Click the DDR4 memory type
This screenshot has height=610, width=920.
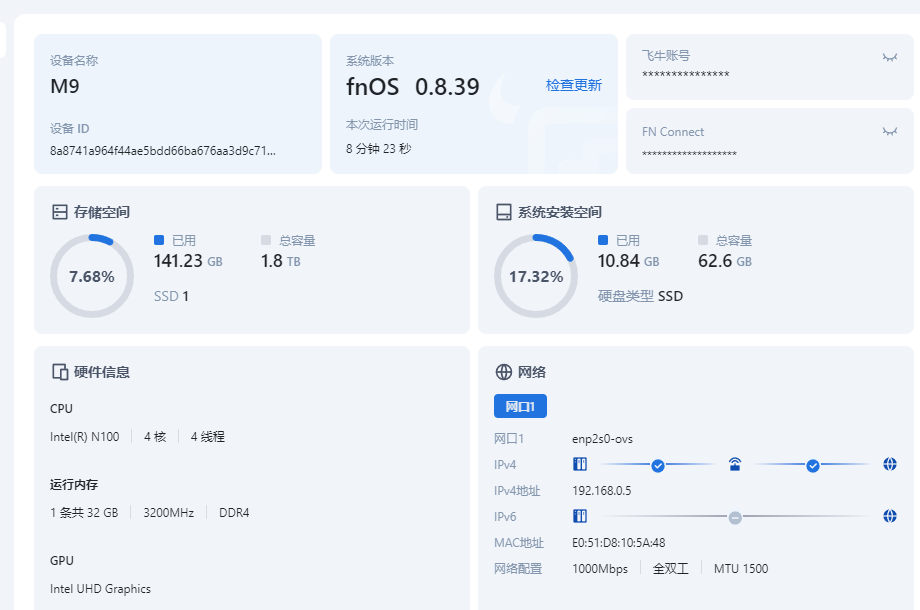pos(234,513)
